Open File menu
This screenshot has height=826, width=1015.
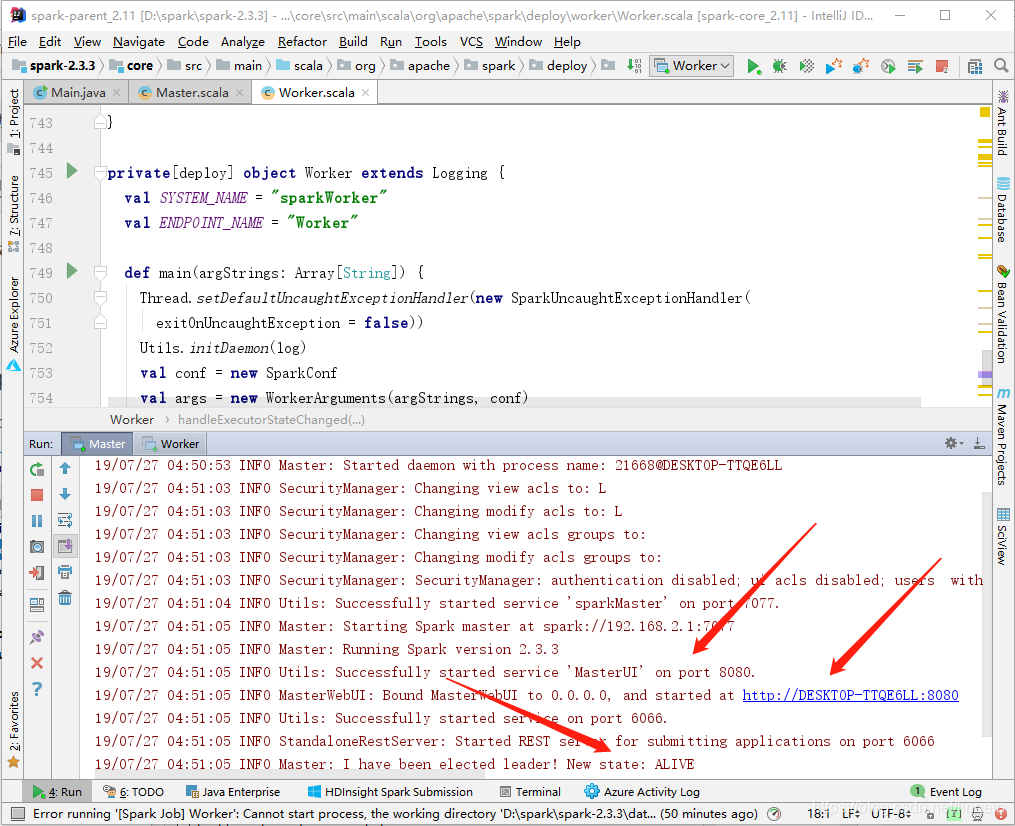pos(17,42)
